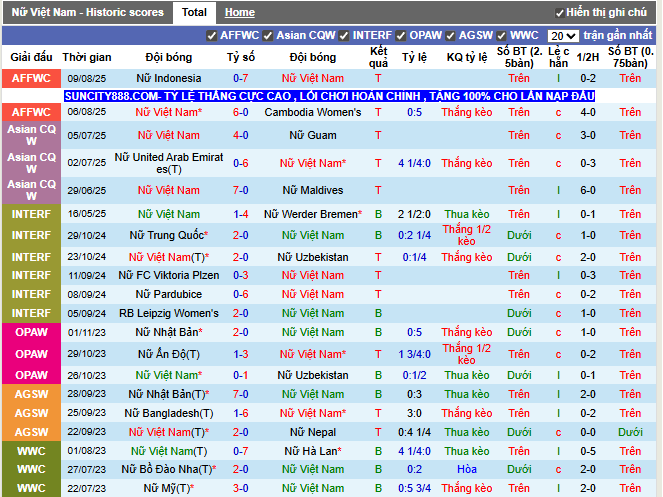Select the Nữ Guam team name
663x497 pixels.
tap(313, 135)
